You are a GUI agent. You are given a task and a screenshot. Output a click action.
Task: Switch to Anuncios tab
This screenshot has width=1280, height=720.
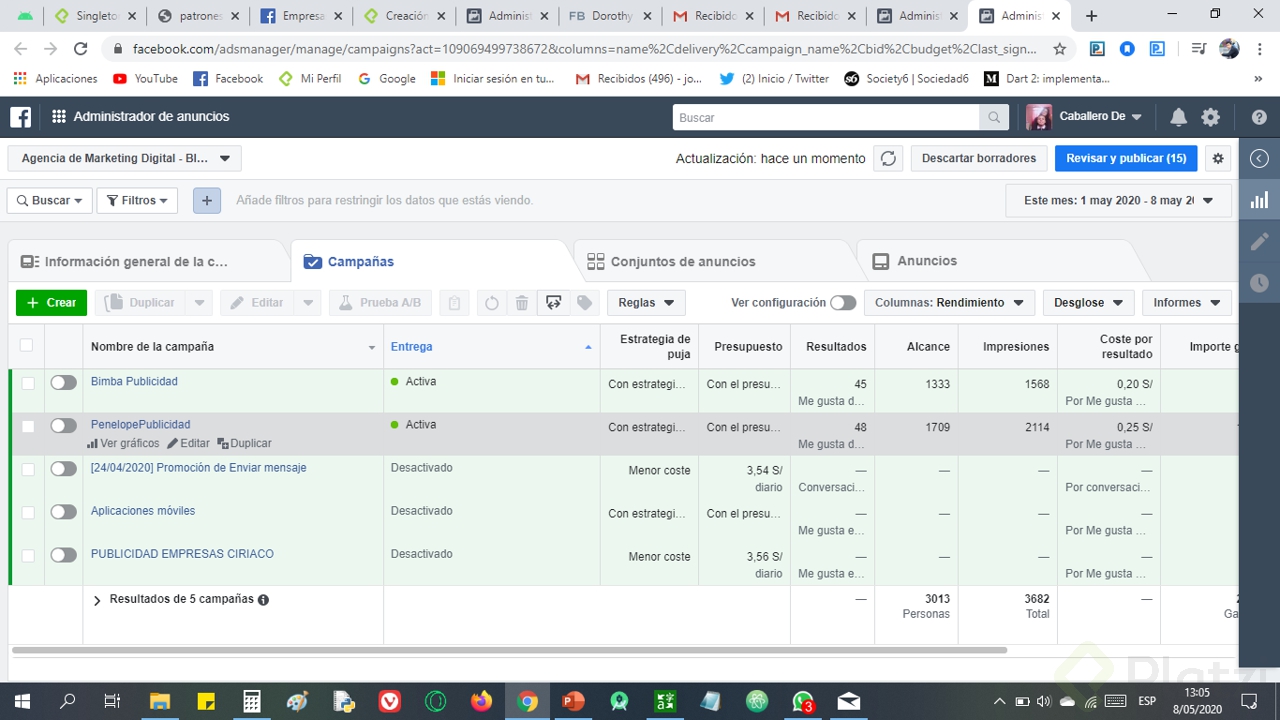click(998, 261)
